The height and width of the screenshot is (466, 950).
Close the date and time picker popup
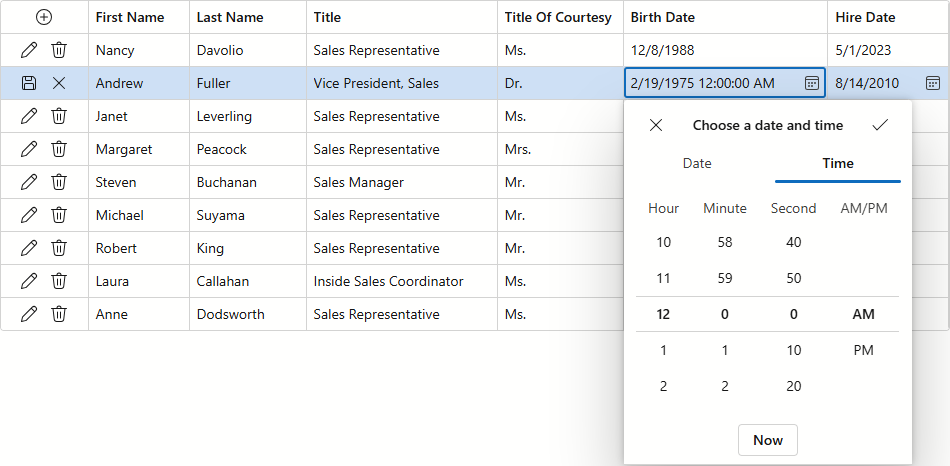click(656, 125)
